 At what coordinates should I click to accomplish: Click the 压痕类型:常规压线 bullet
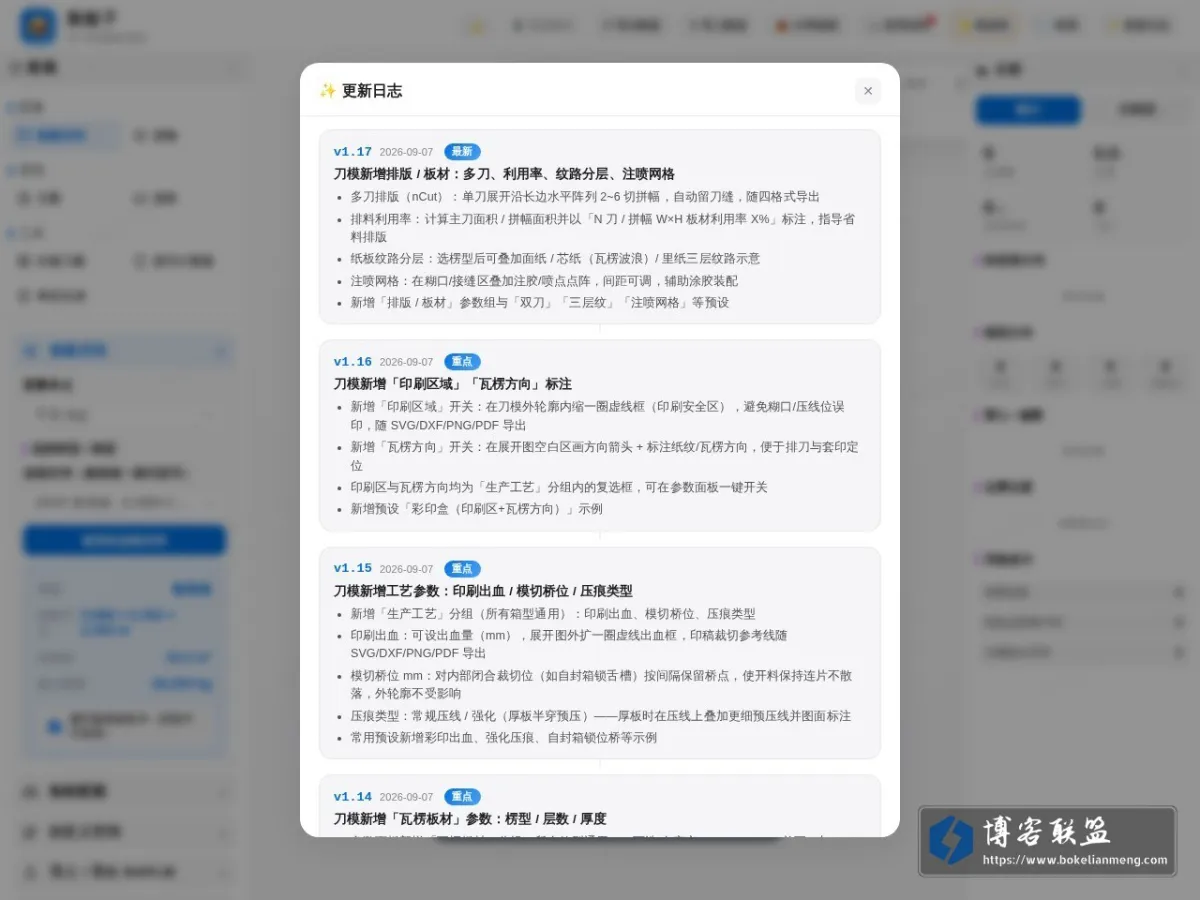(x=601, y=716)
